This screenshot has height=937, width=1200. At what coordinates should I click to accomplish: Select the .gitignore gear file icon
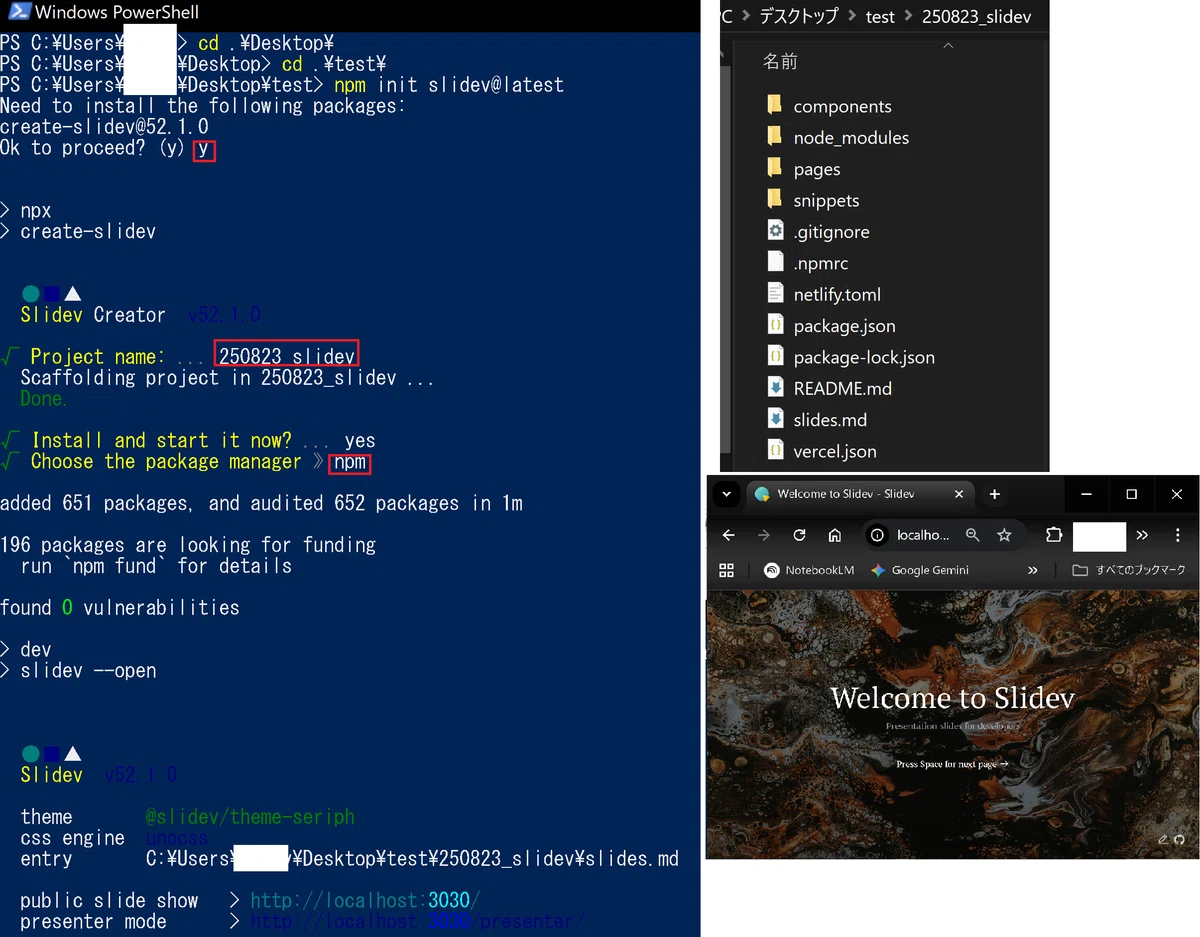click(775, 231)
